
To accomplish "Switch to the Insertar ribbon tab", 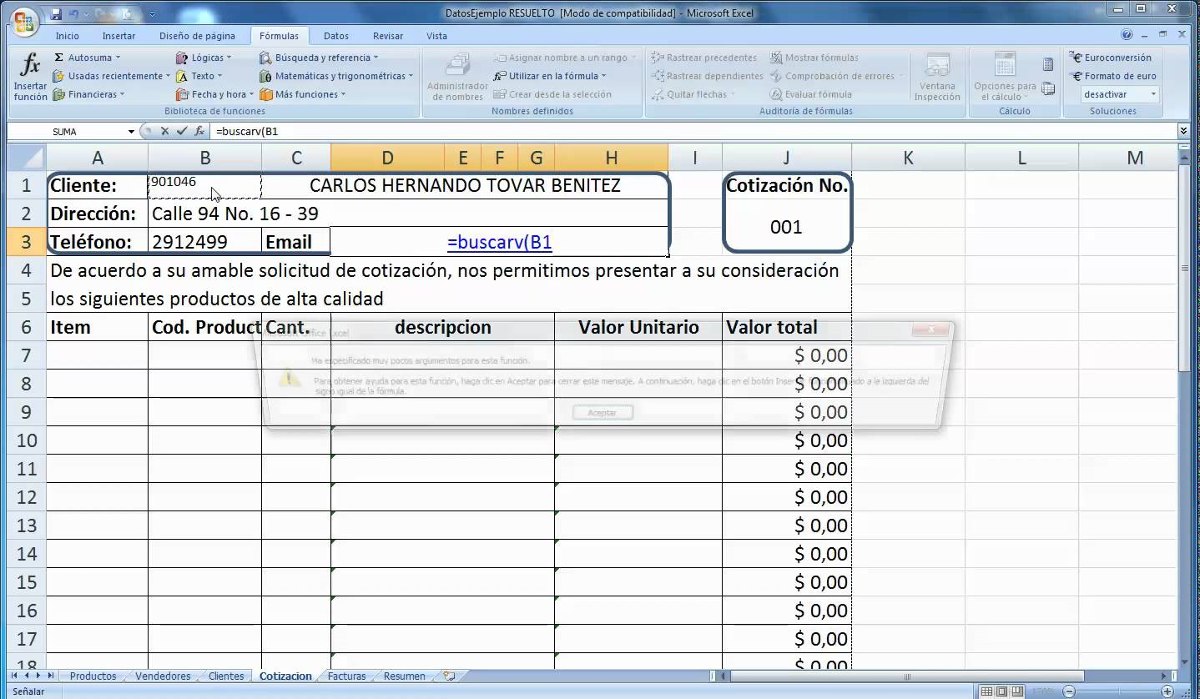I will tap(119, 35).
